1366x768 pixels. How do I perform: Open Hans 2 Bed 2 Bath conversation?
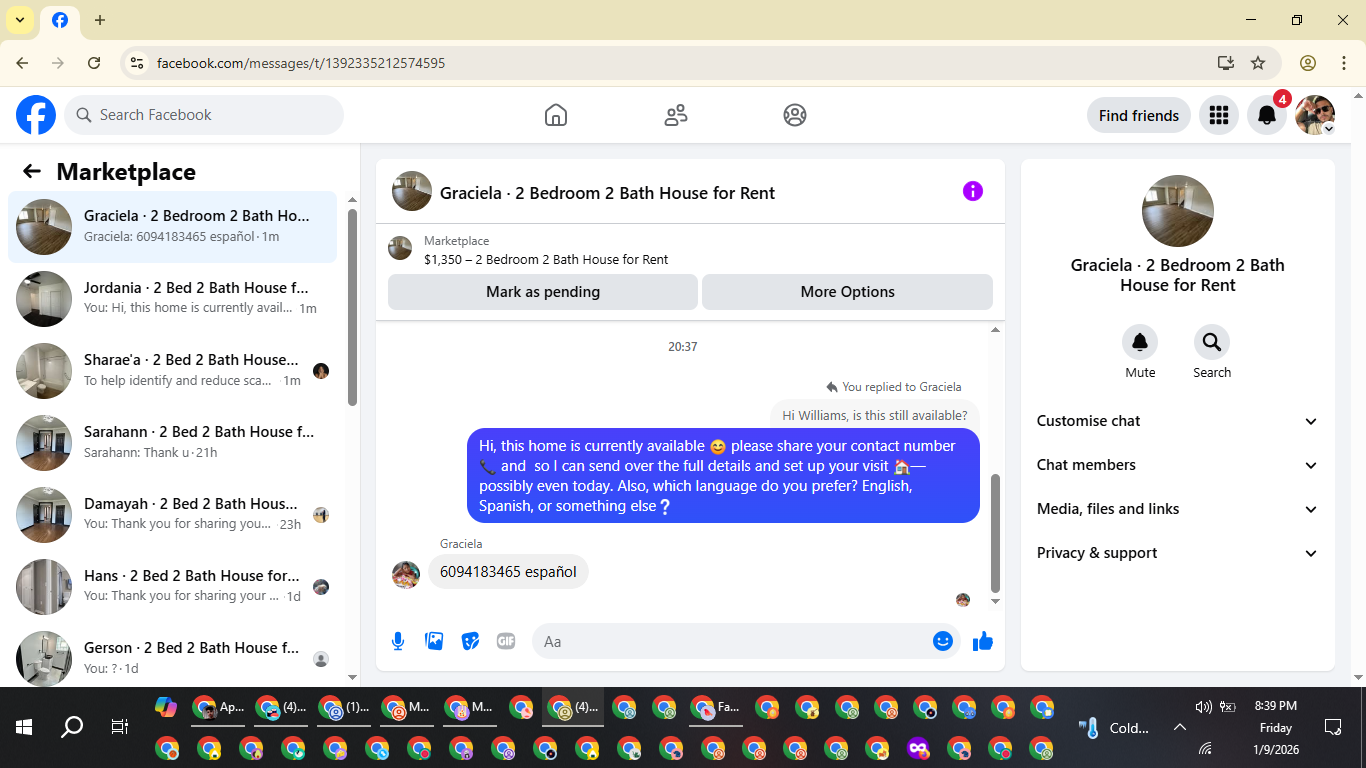pyautogui.click(x=173, y=587)
